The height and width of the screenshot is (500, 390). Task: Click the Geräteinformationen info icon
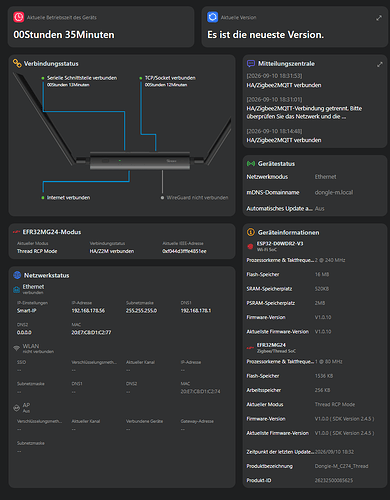coord(251,232)
